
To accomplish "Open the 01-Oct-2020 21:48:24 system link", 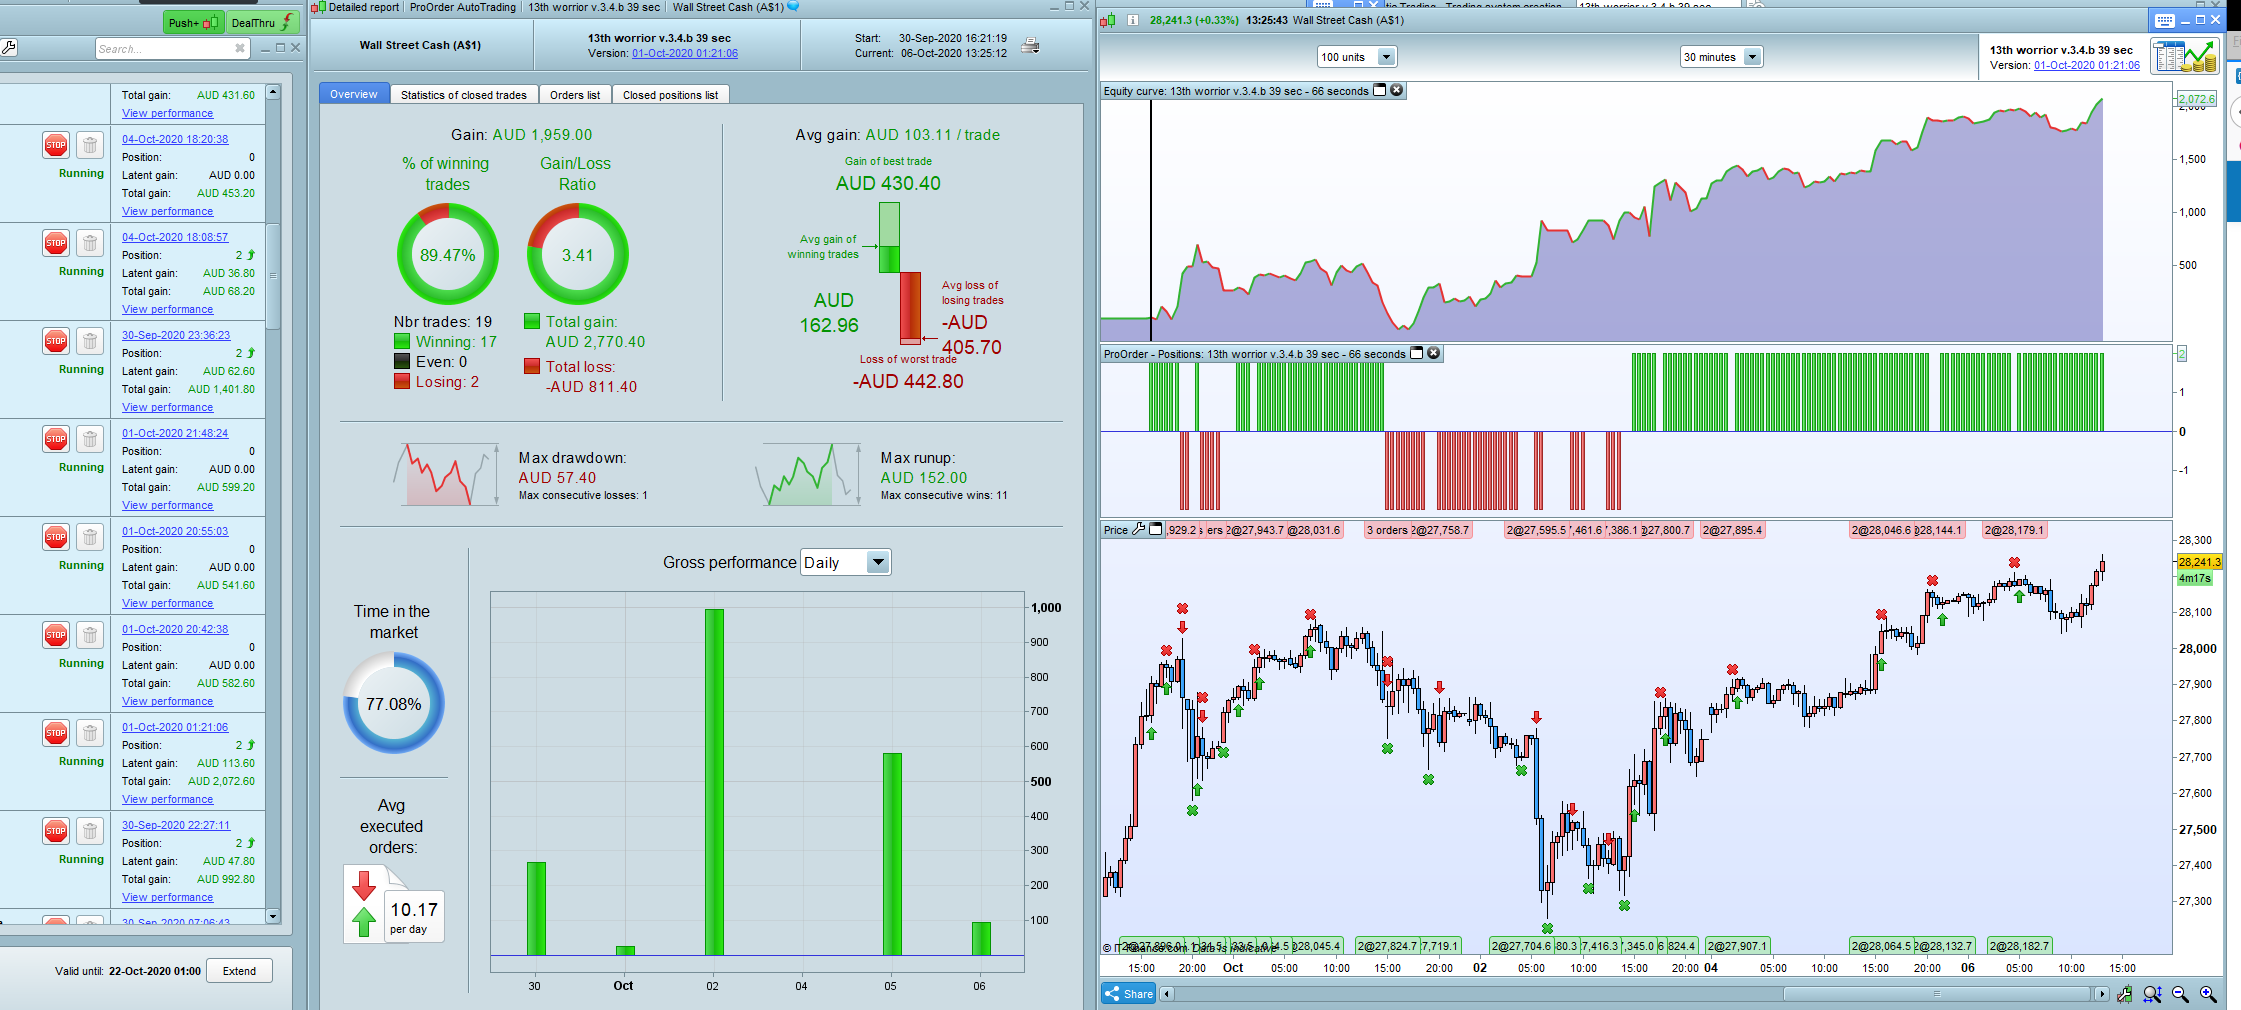I will pyautogui.click(x=175, y=433).
